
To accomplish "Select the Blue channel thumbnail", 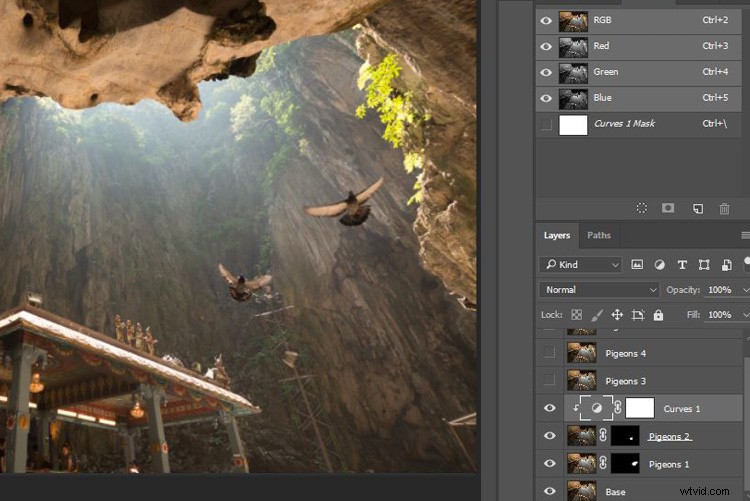I will pyautogui.click(x=573, y=99).
